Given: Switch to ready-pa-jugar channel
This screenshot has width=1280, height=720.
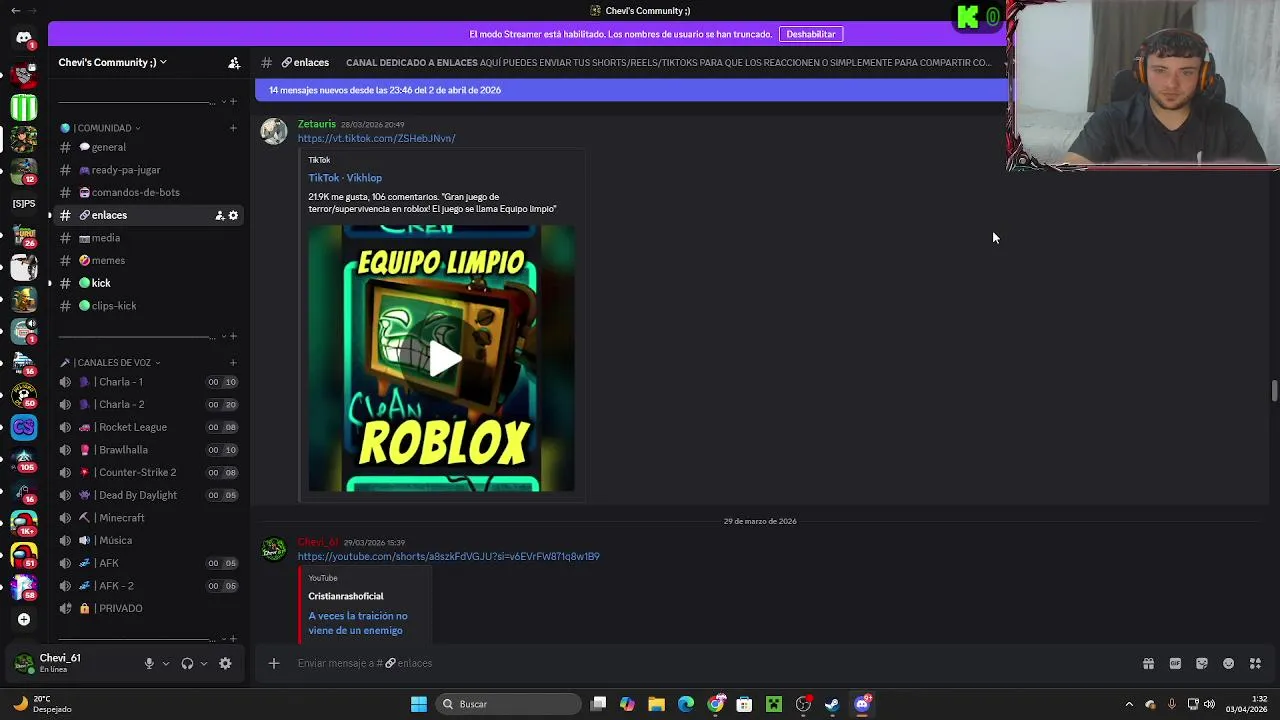Looking at the screenshot, I should [x=148, y=170].
